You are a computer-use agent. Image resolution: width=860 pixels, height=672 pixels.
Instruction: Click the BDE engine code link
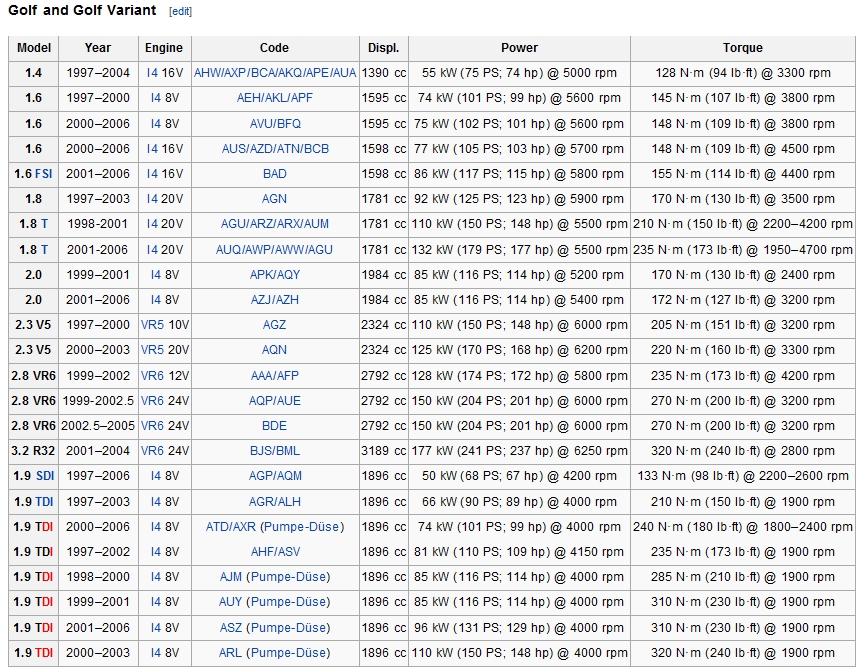pyautogui.click(x=274, y=426)
